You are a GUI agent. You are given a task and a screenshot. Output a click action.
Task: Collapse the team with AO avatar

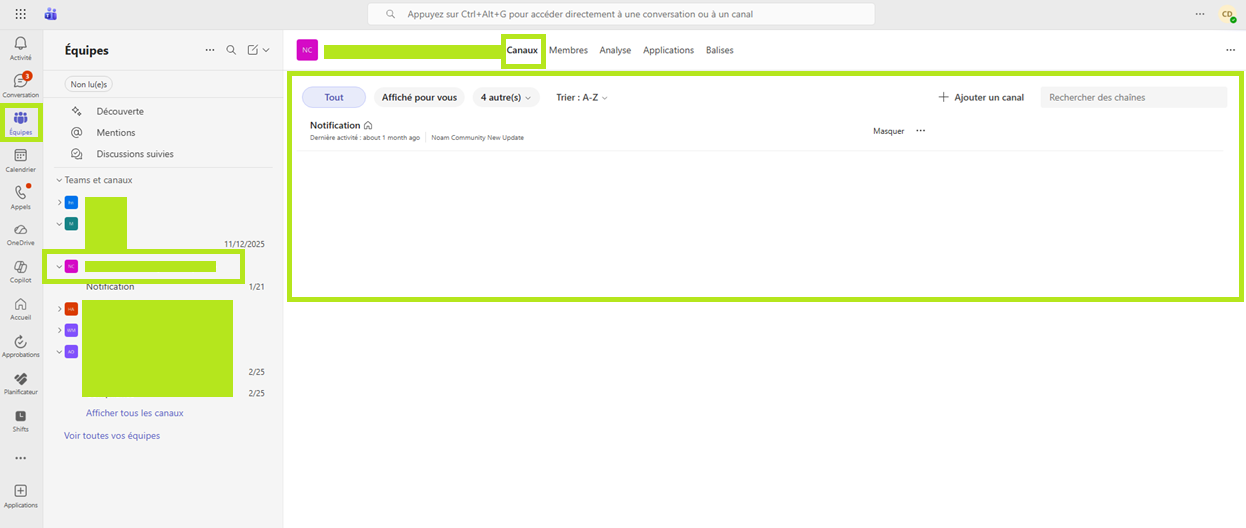point(59,351)
